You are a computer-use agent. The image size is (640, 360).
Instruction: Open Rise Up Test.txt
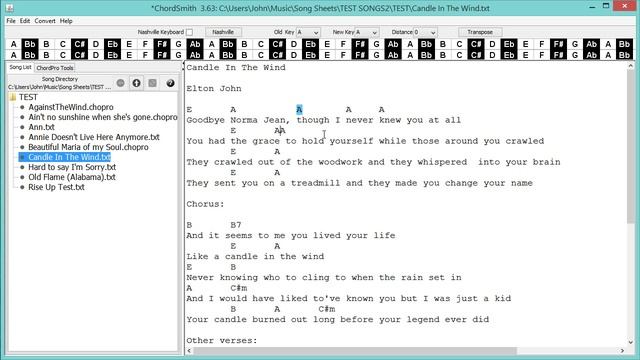56,187
